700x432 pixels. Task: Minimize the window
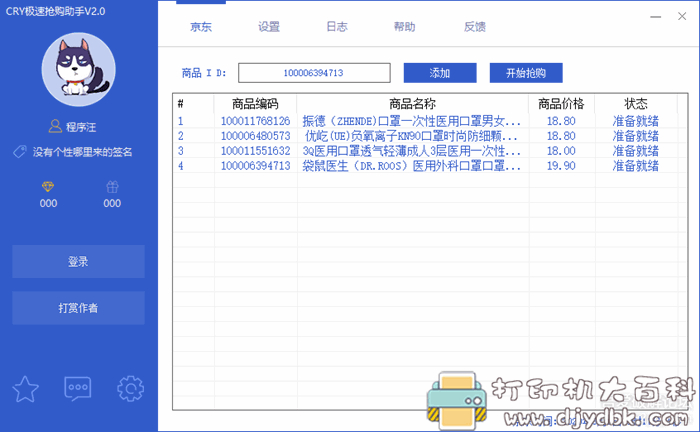click(655, 17)
